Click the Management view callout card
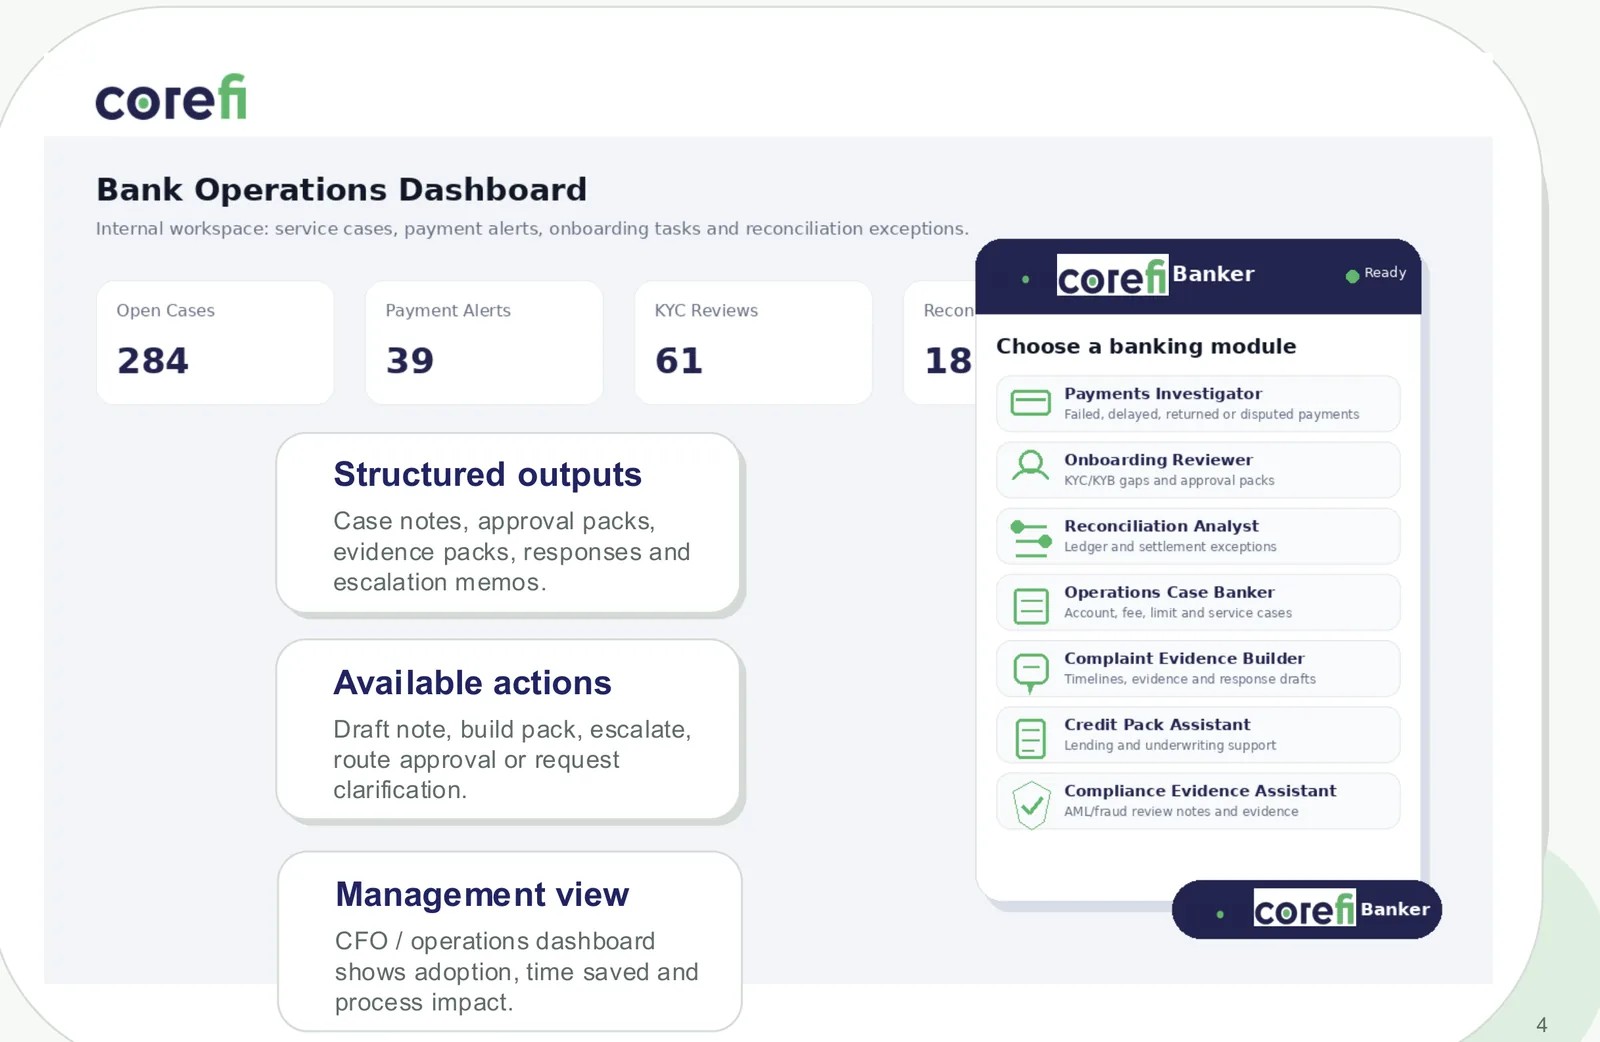Image resolution: width=1600 pixels, height=1042 pixels. tap(510, 941)
